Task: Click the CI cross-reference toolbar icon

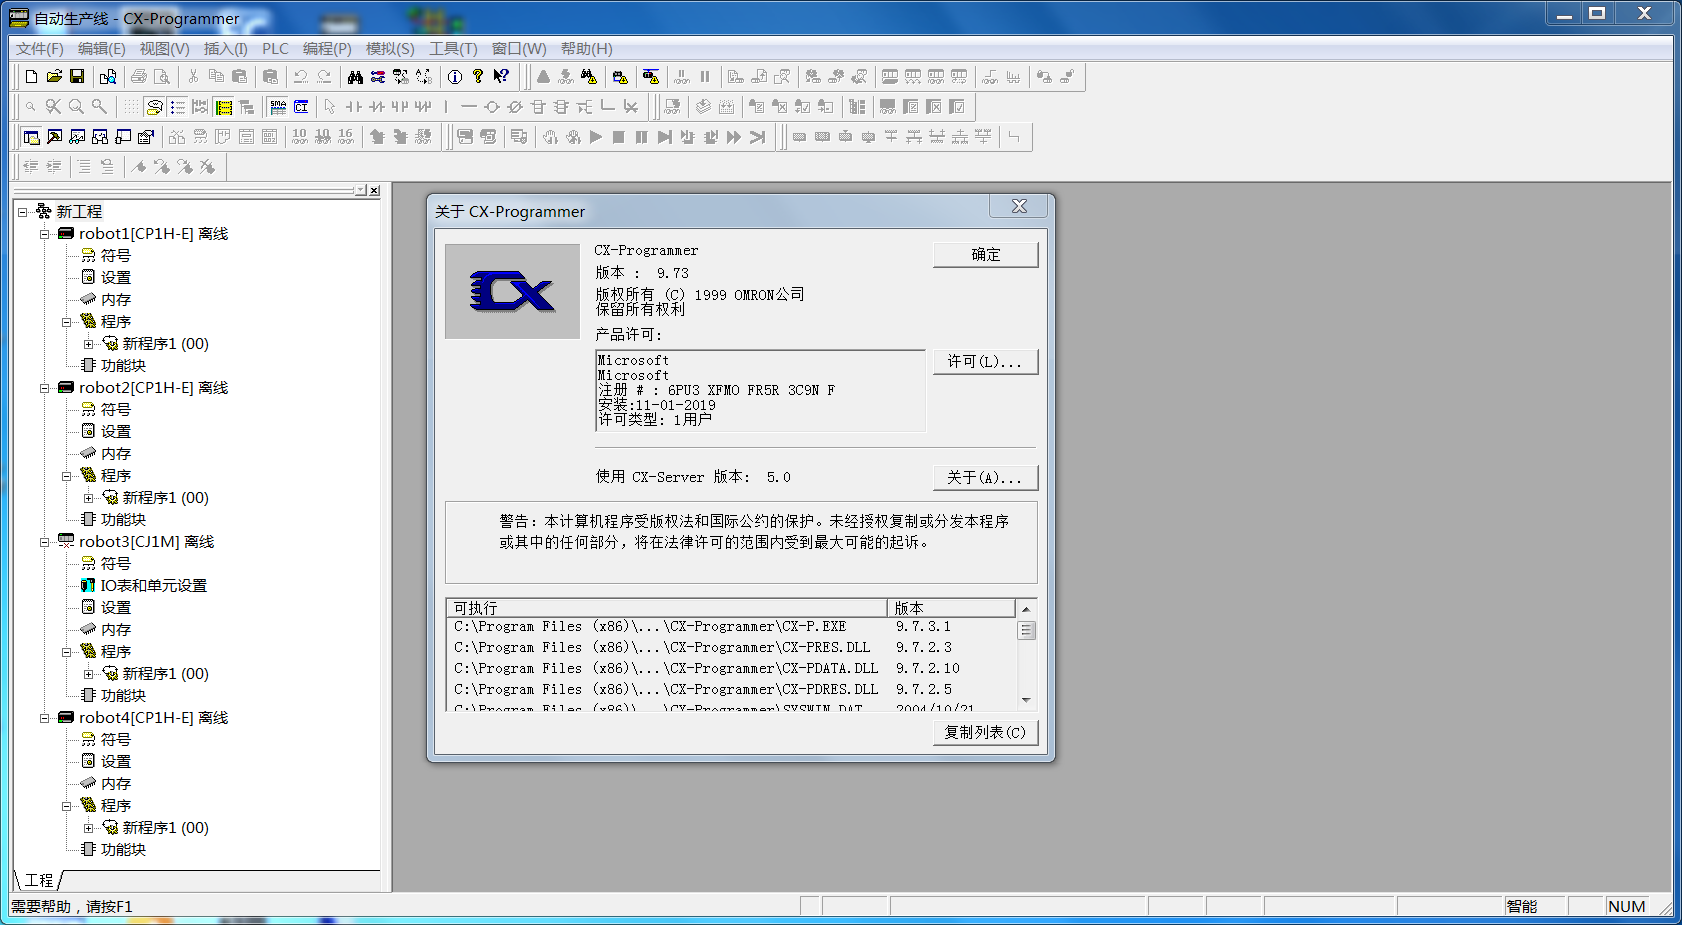Action: coord(301,107)
